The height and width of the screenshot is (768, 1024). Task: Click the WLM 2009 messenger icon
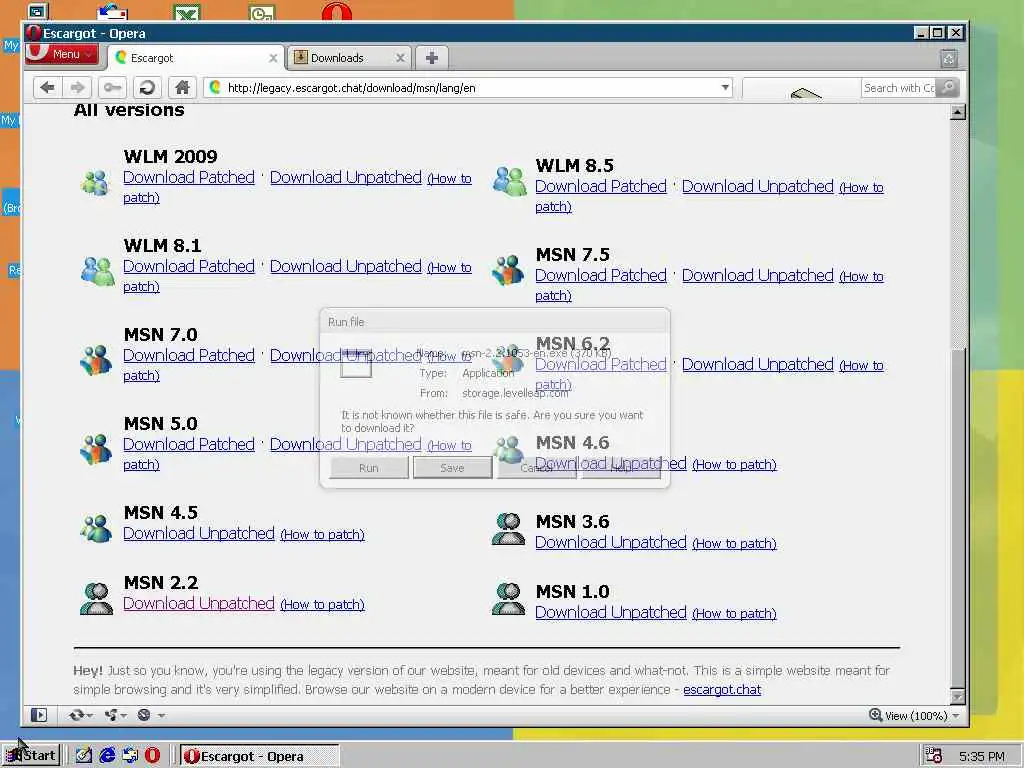pyautogui.click(x=96, y=183)
